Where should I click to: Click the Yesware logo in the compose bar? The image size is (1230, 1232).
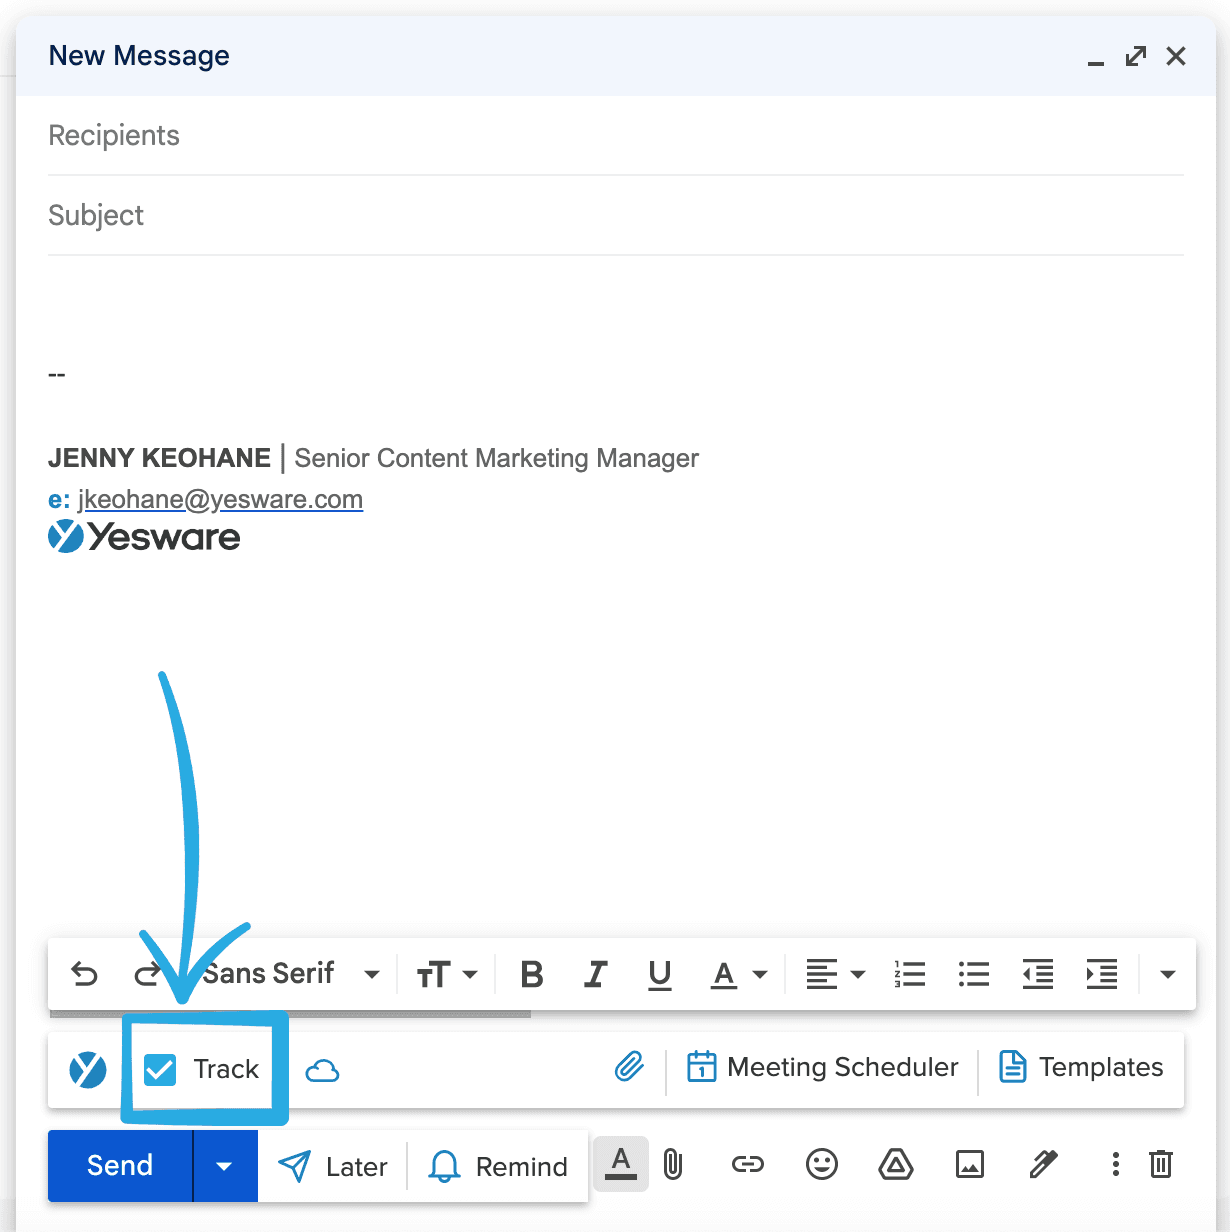[88, 1069]
